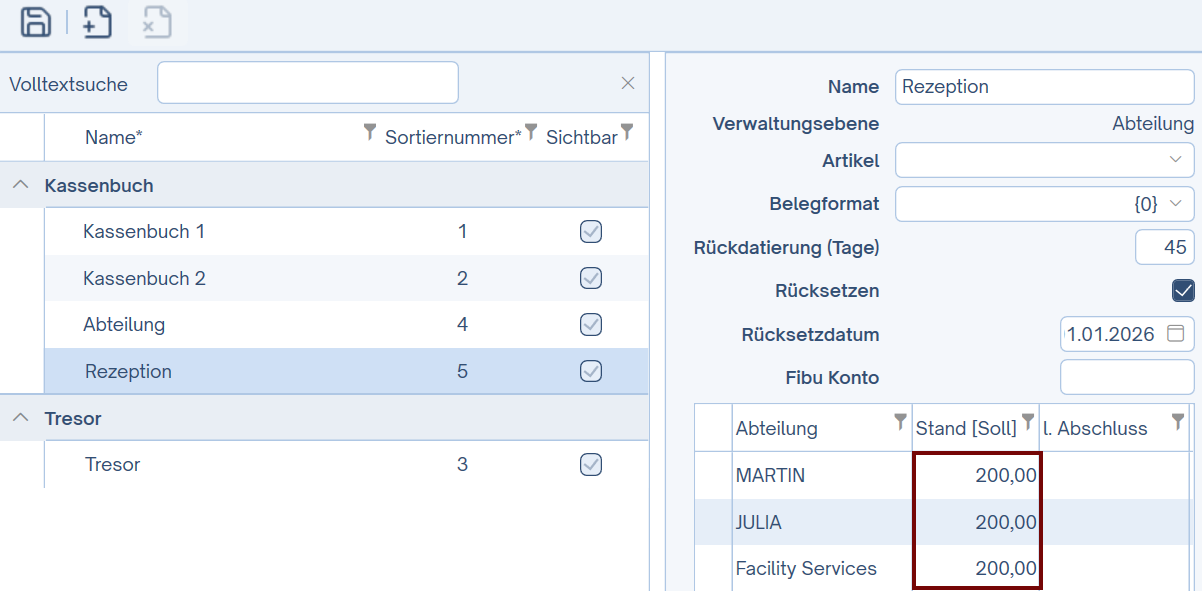Viewport: 1202px width, 591px height.
Task: Click the save disk icon
Action: coord(36,22)
